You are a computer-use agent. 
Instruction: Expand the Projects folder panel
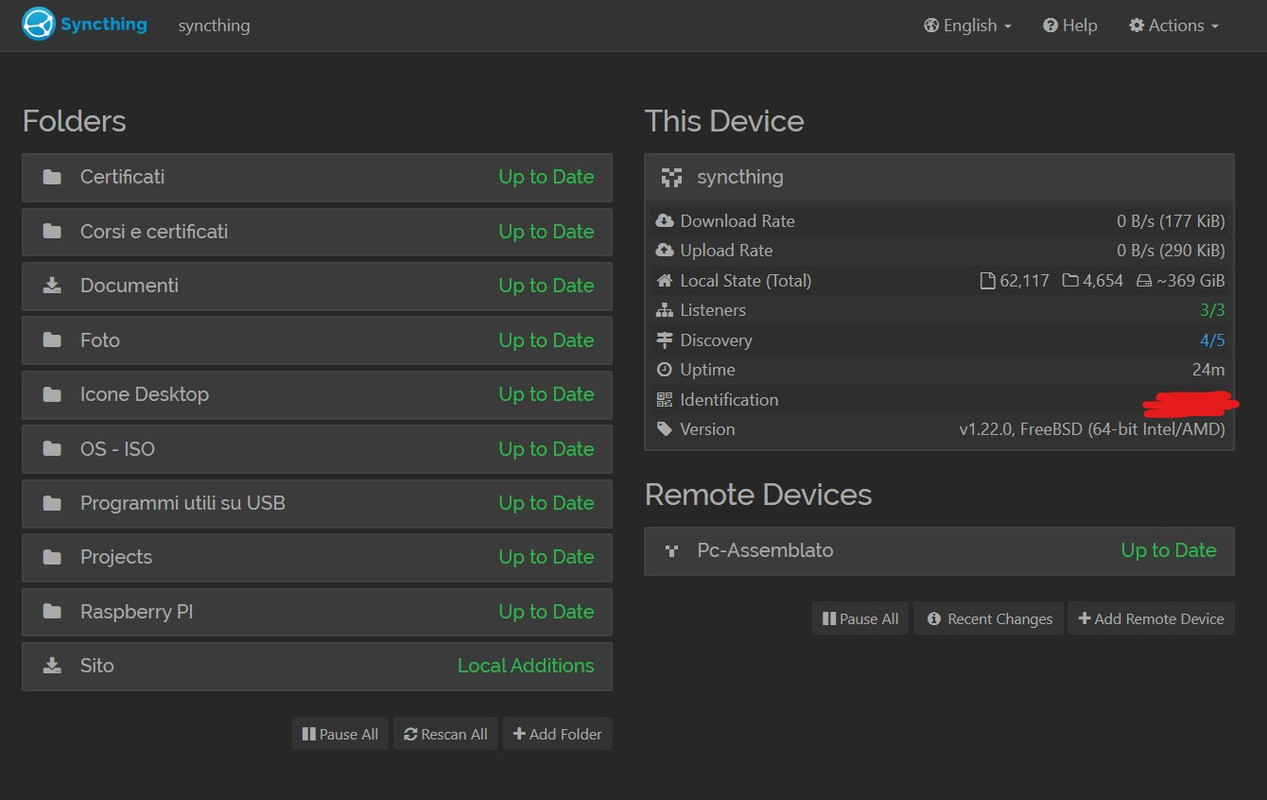click(x=317, y=558)
